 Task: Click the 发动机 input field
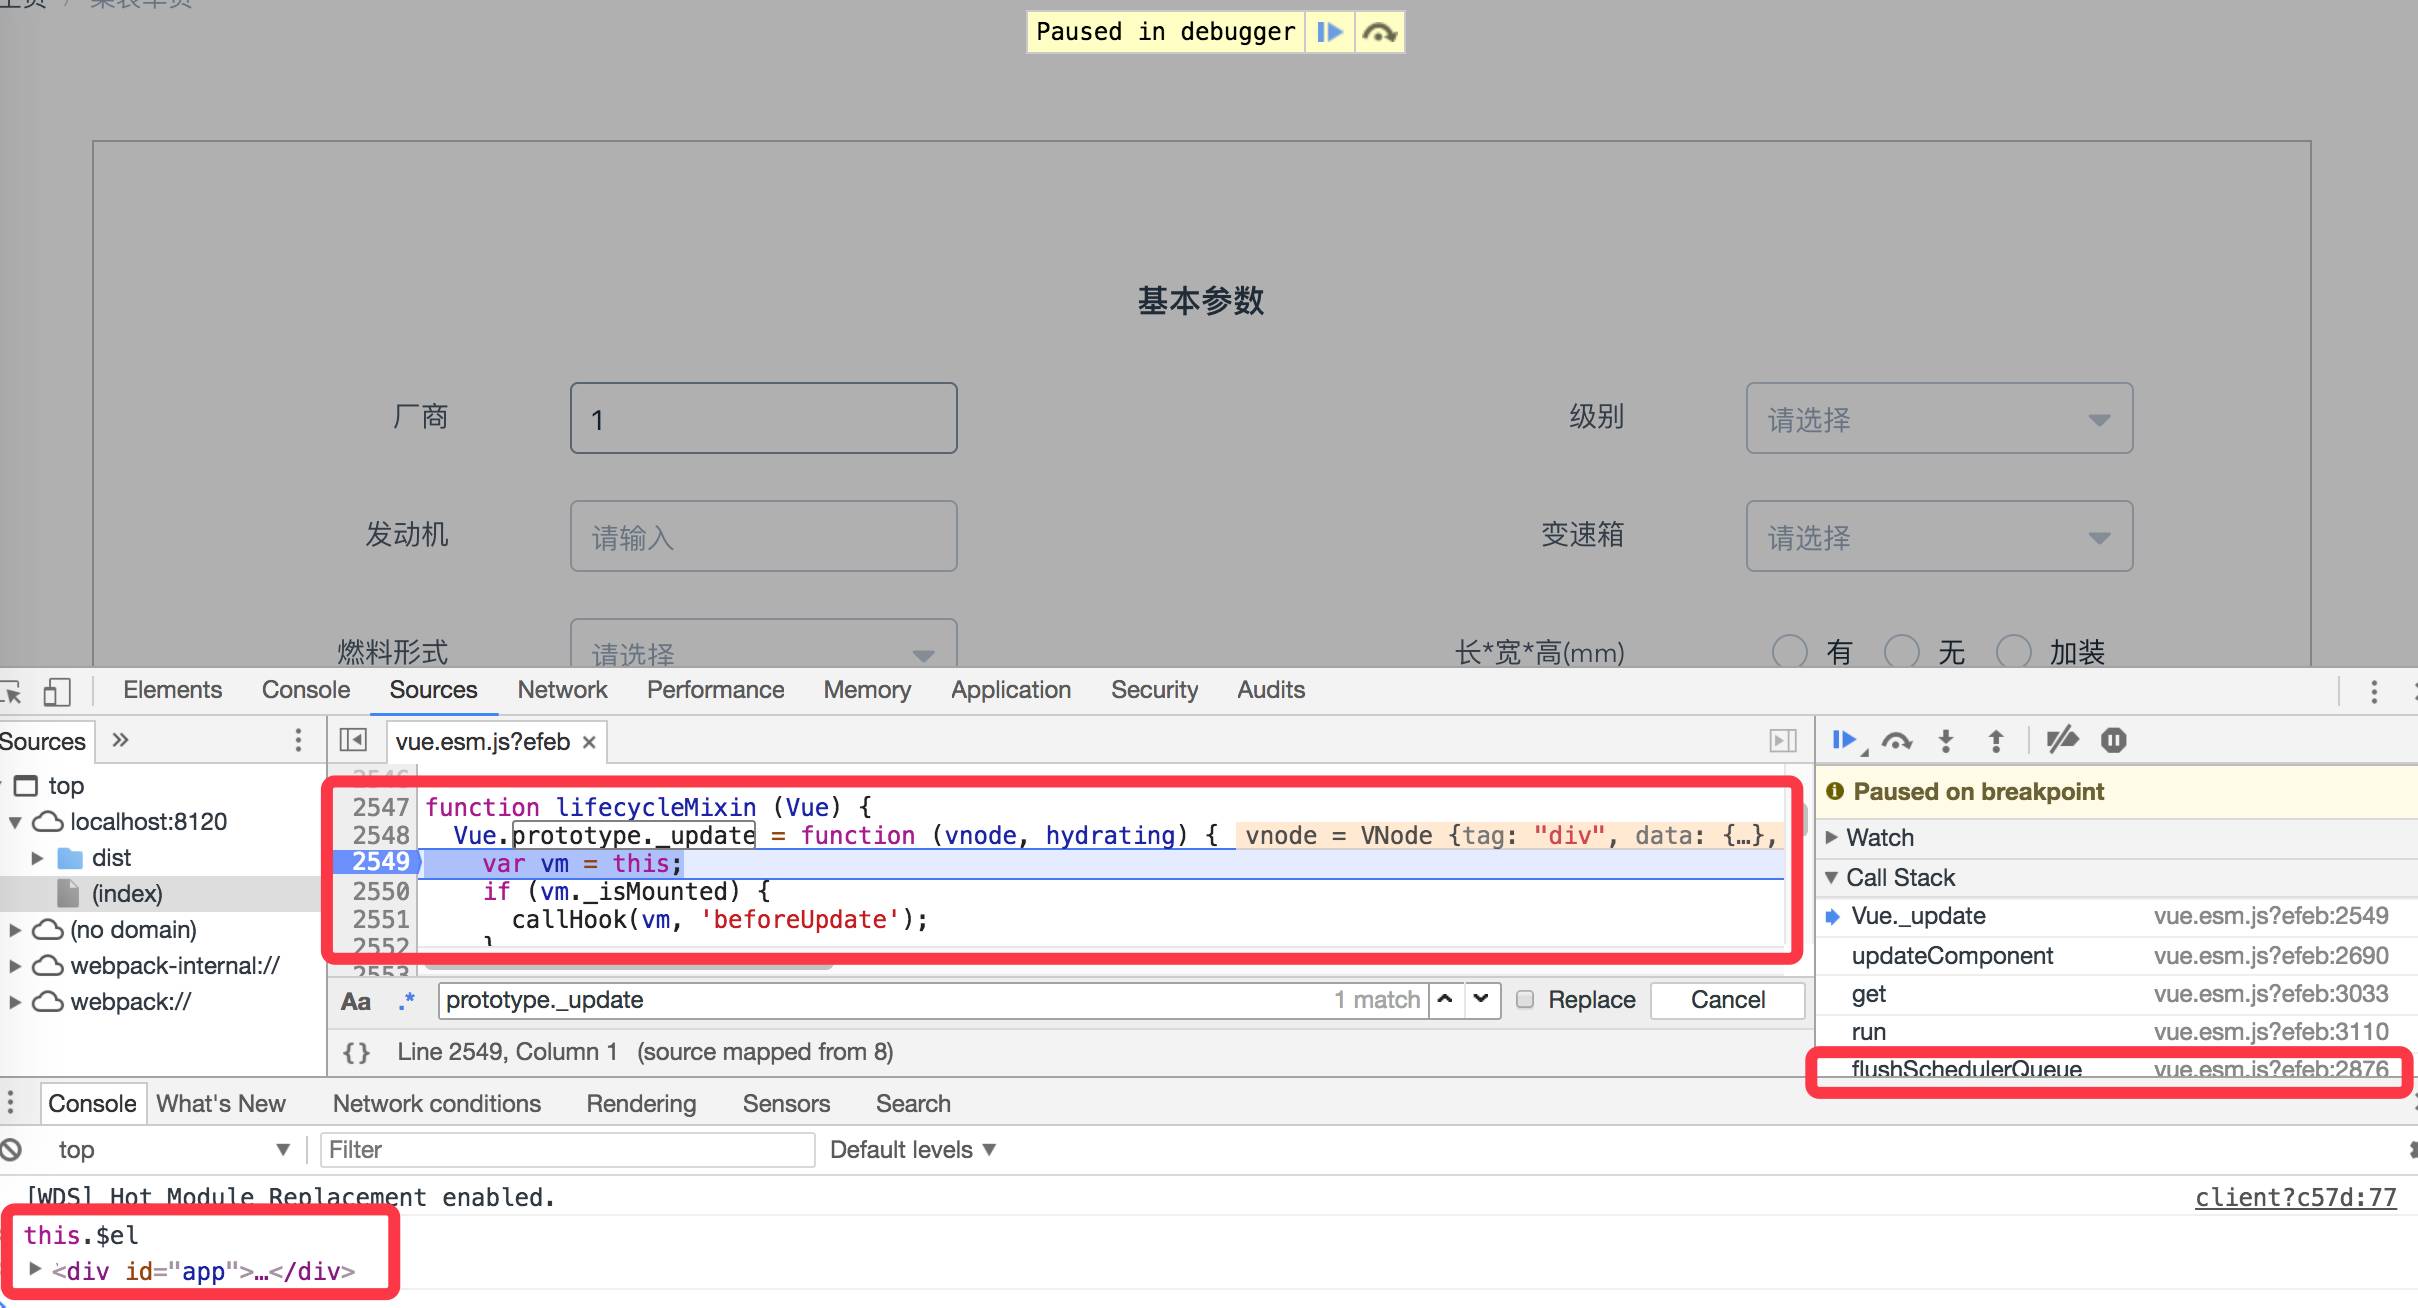click(x=763, y=537)
